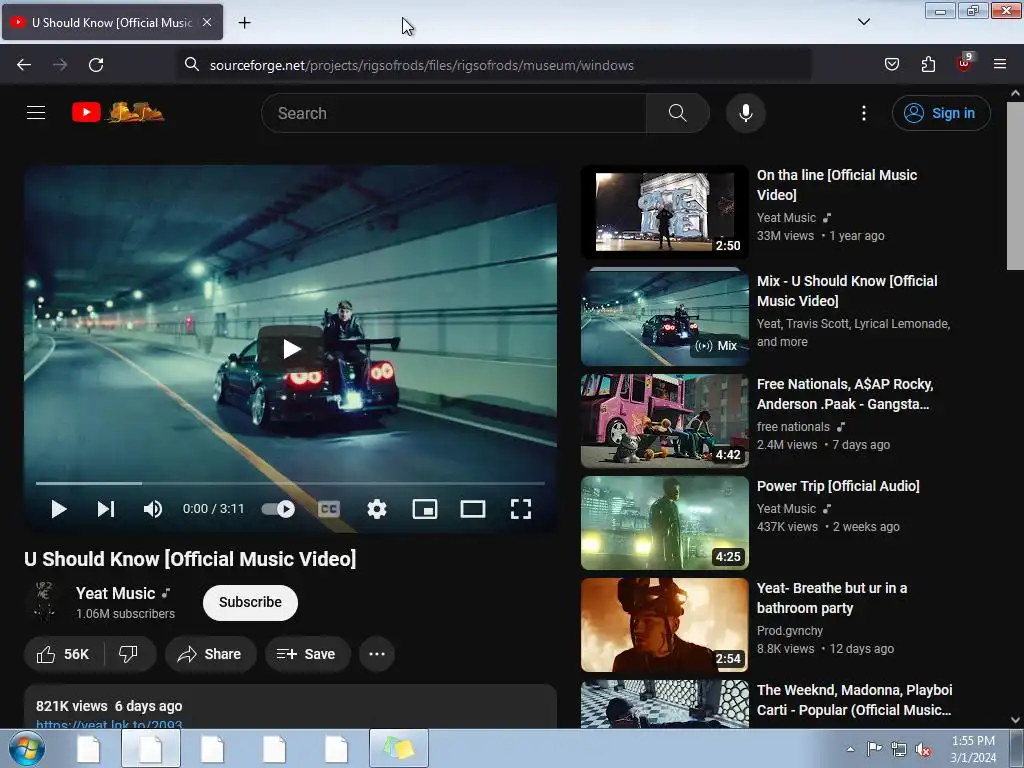Image resolution: width=1024 pixels, height=768 pixels.
Task: Close the U Should Know tab
Action: (206, 22)
